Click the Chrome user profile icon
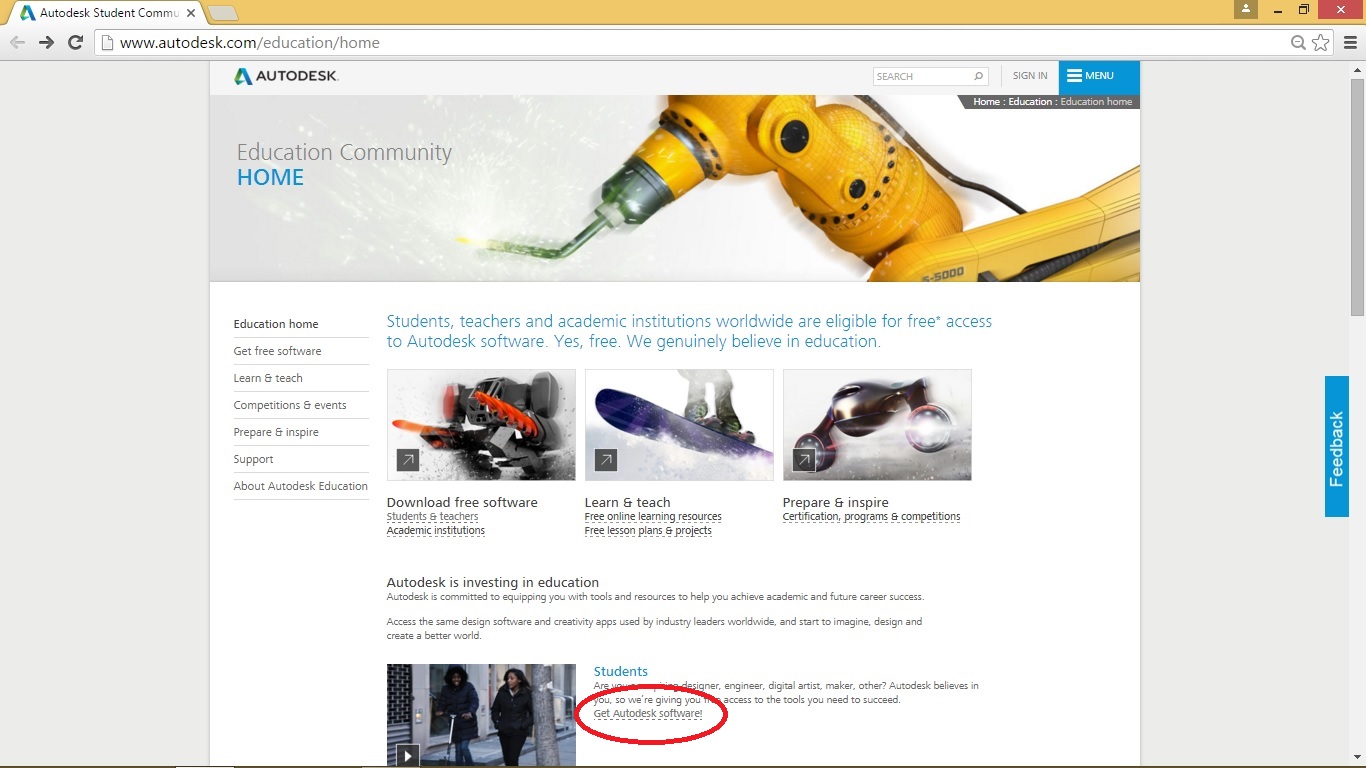This screenshot has height=768, width=1366. point(1245,9)
